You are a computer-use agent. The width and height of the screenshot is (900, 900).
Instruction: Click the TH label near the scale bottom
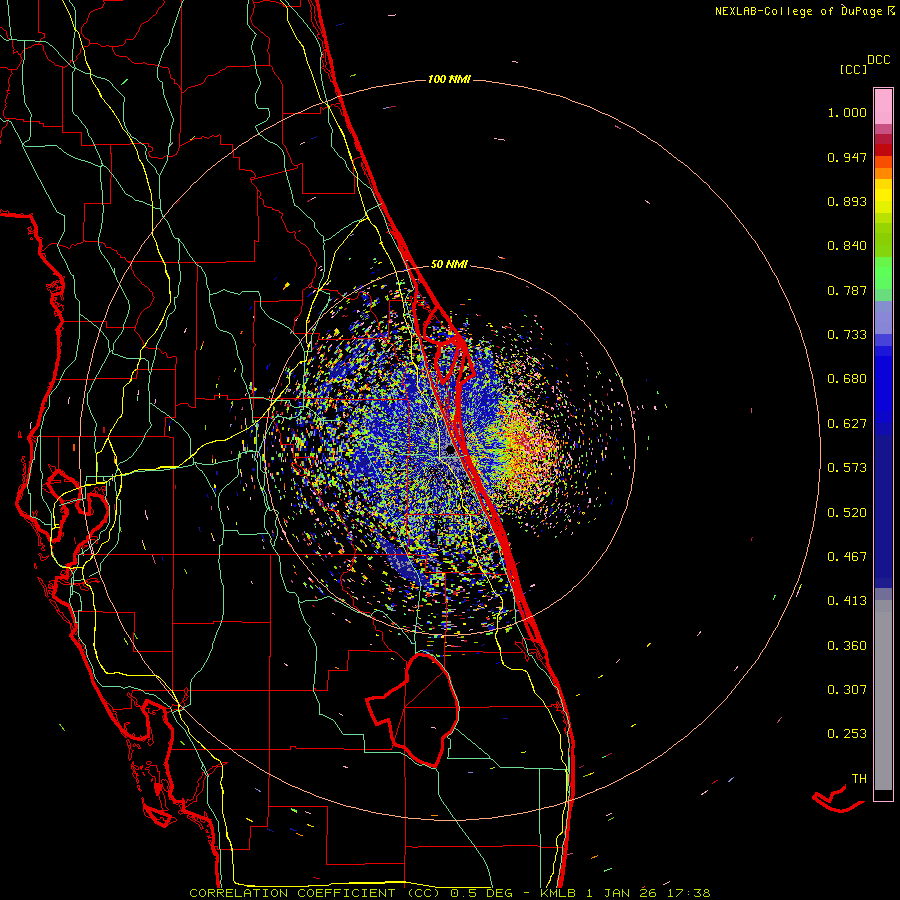(x=859, y=779)
